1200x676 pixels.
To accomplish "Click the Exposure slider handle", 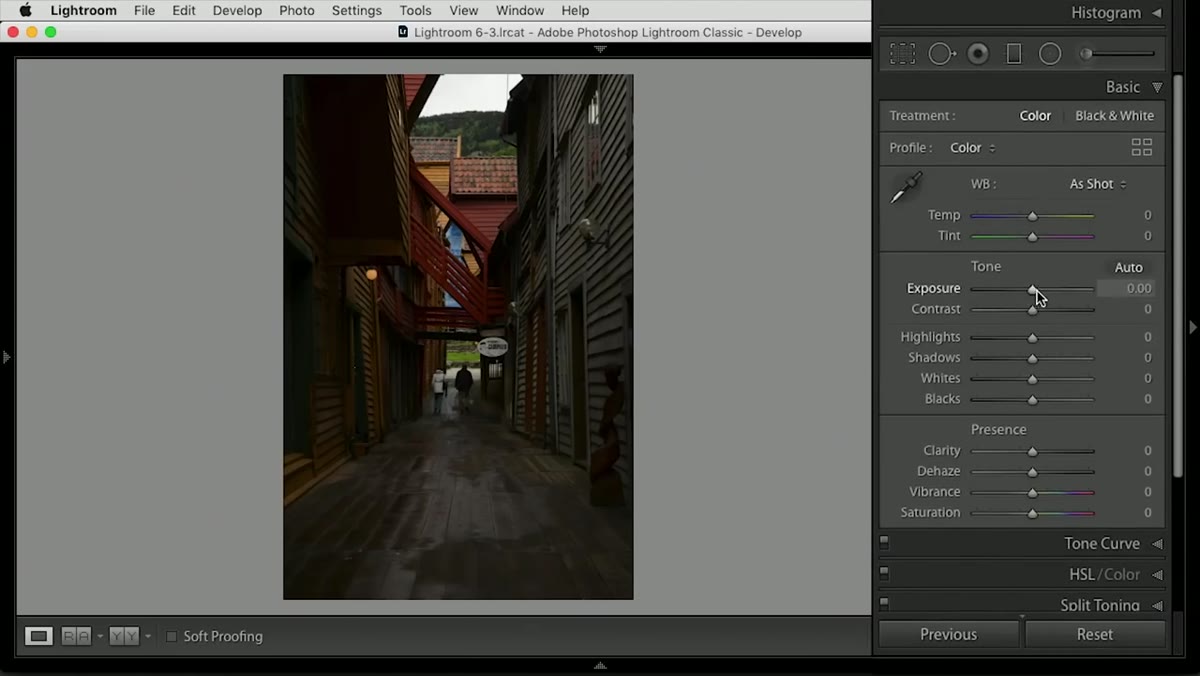I will pos(1032,289).
